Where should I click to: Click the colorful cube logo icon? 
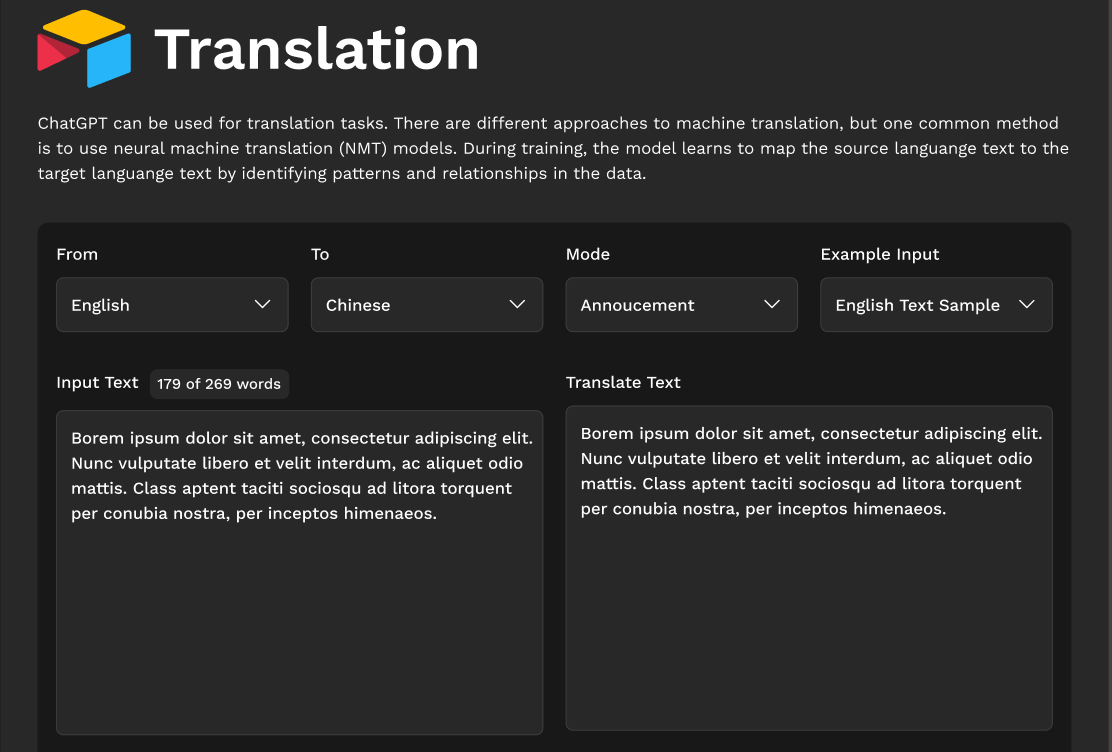pyautogui.click(x=84, y=49)
